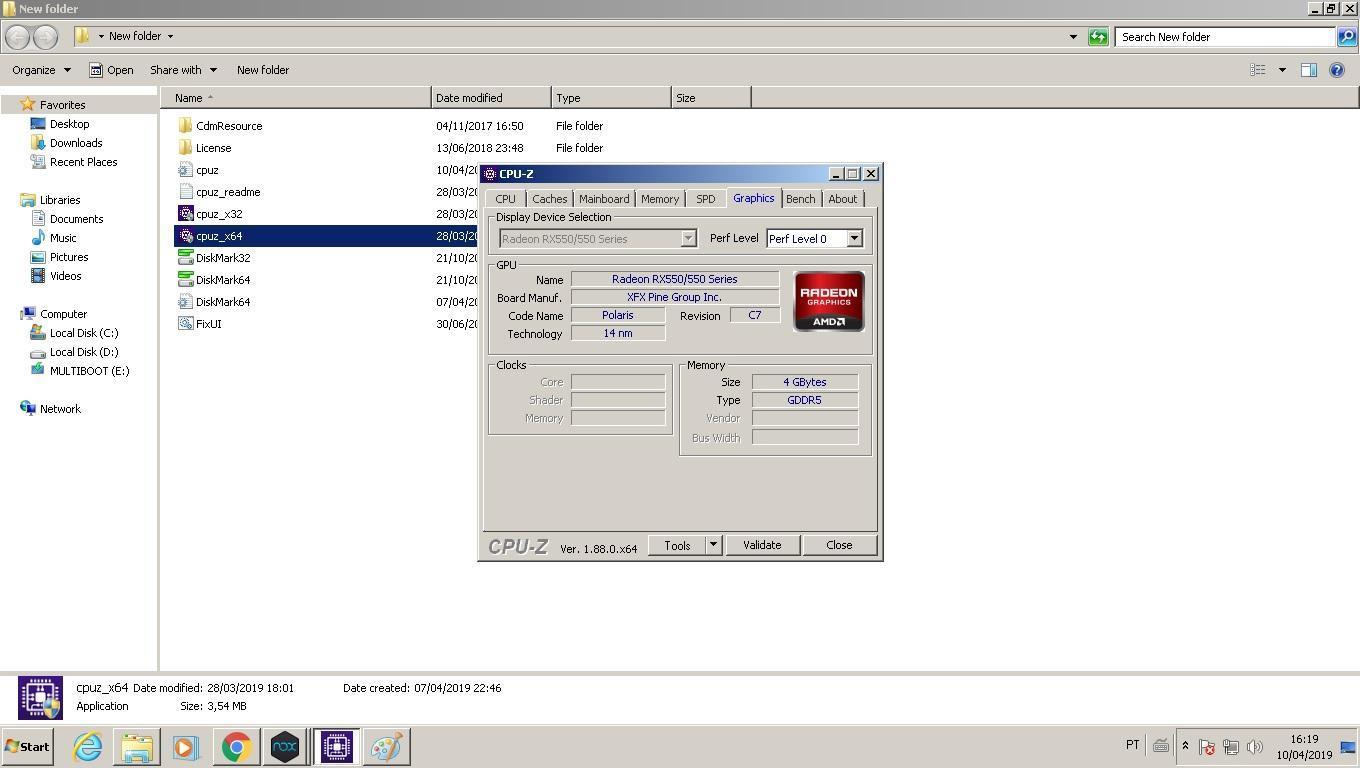
Task: Open the Perf Level dropdown
Action: (814, 239)
